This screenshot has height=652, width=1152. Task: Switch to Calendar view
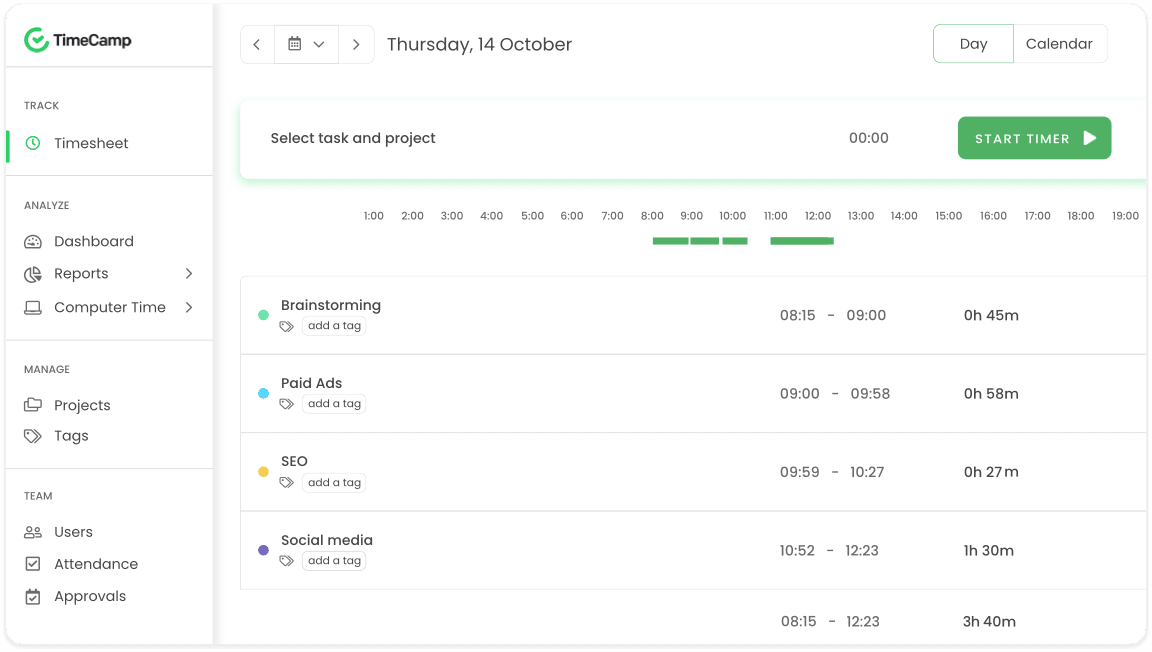click(1059, 44)
